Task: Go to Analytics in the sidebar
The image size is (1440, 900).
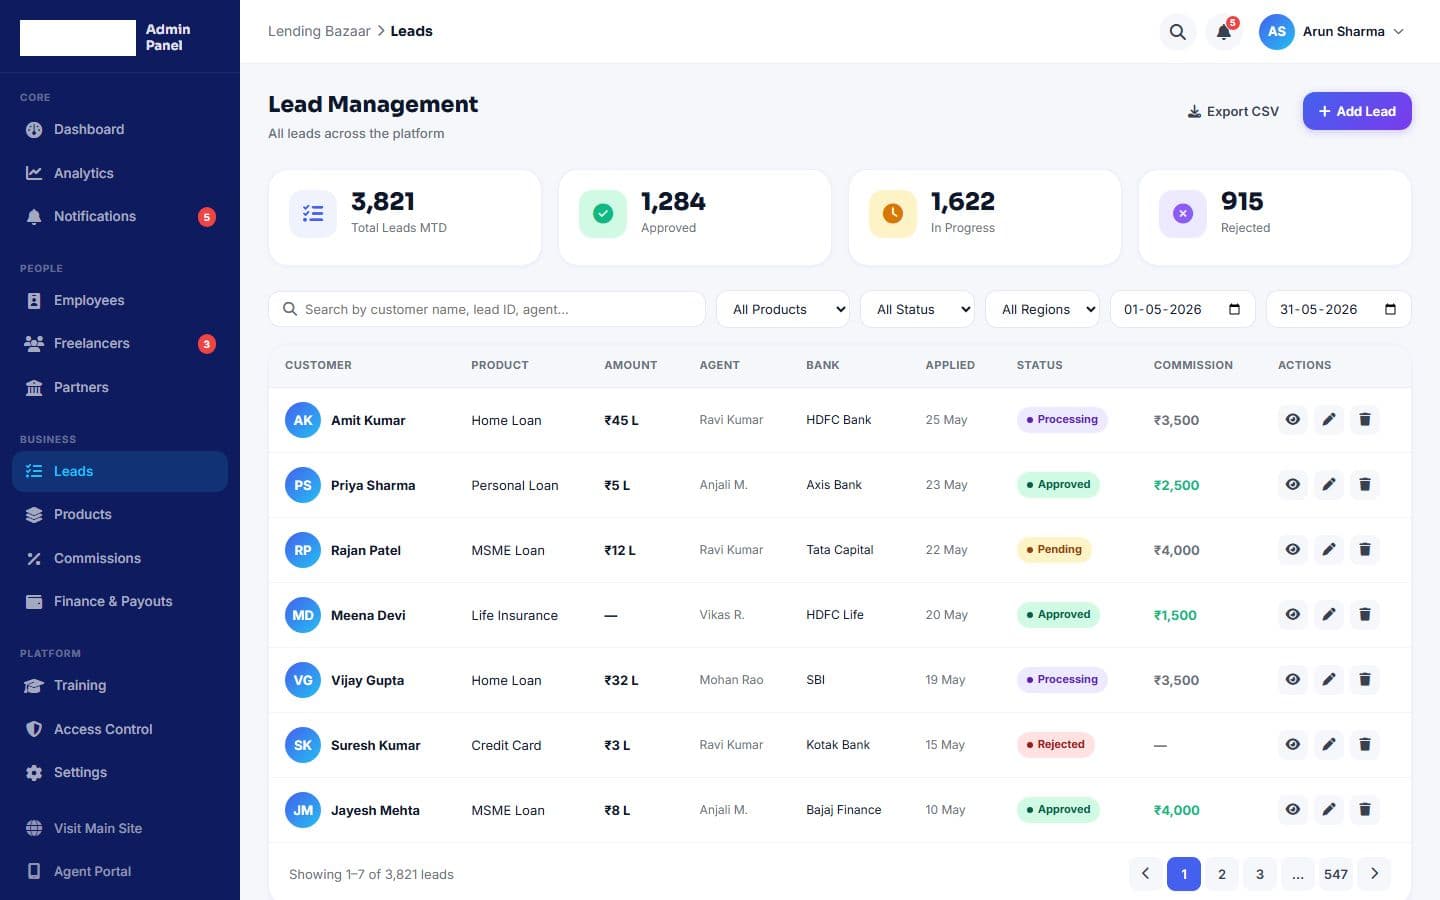Action: click(x=120, y=173)
